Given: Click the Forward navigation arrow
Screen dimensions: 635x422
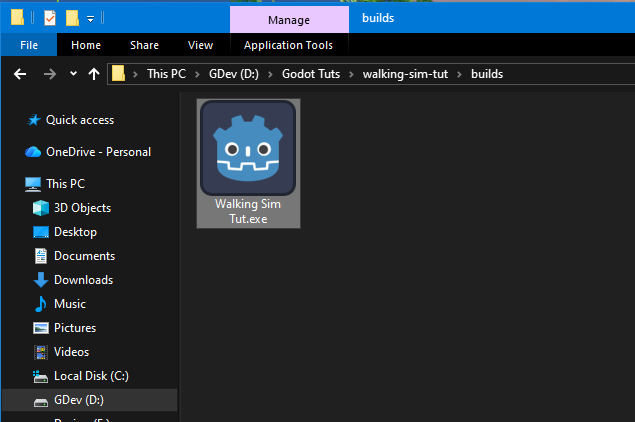Looking at the screenshot, I should 49,74.
